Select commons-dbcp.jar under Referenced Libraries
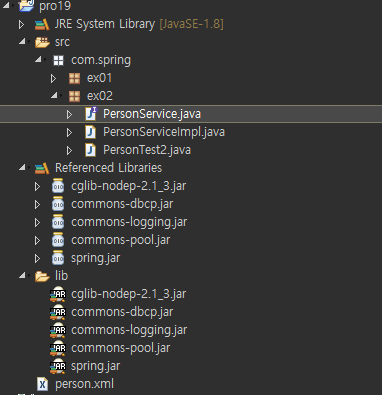 tap(122, 204)
